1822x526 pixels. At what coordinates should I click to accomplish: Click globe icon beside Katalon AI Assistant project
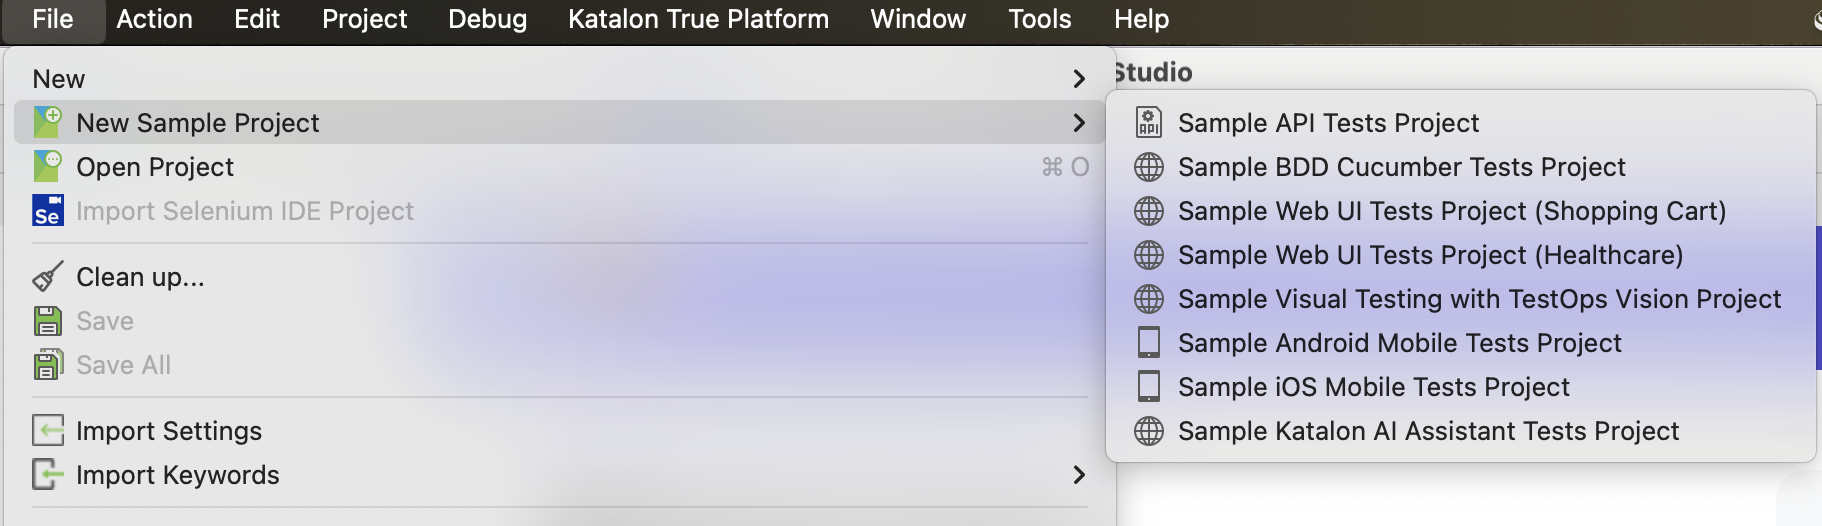pyautogui.click(x=1149, y=430)
